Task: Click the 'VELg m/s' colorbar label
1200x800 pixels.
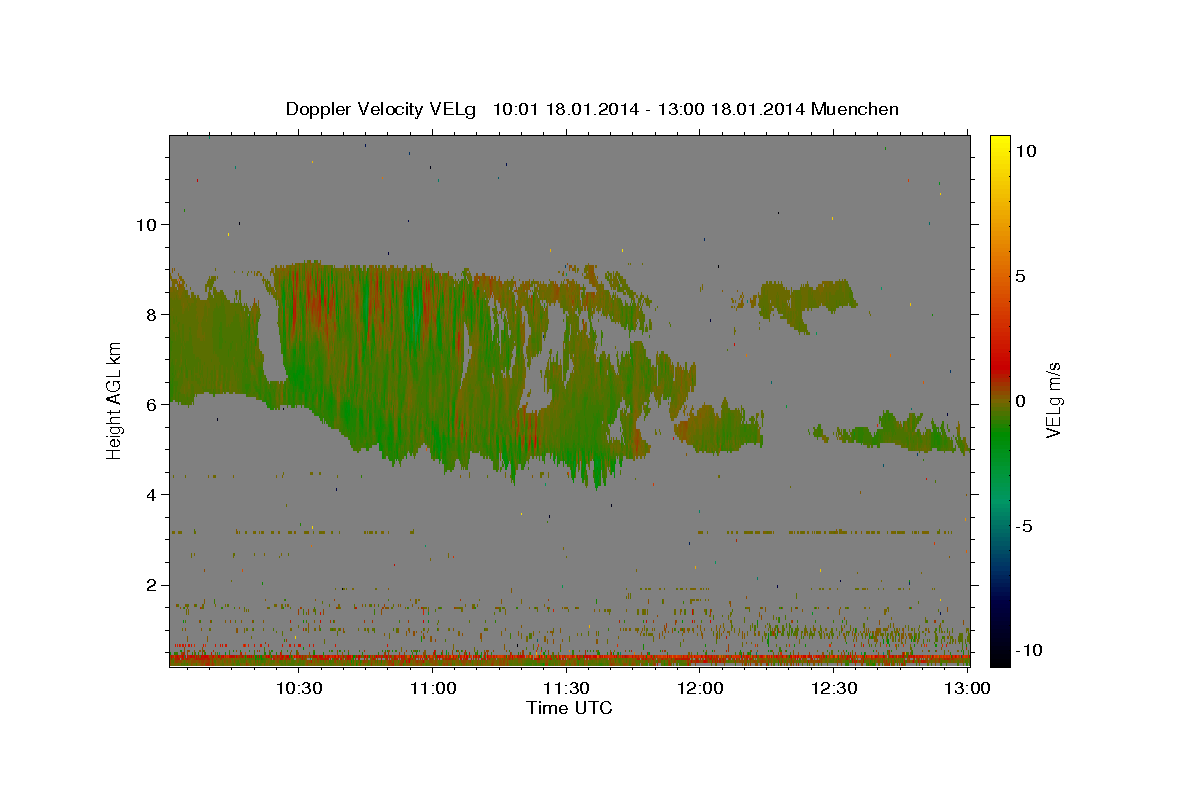Action: coord(1053,400)
